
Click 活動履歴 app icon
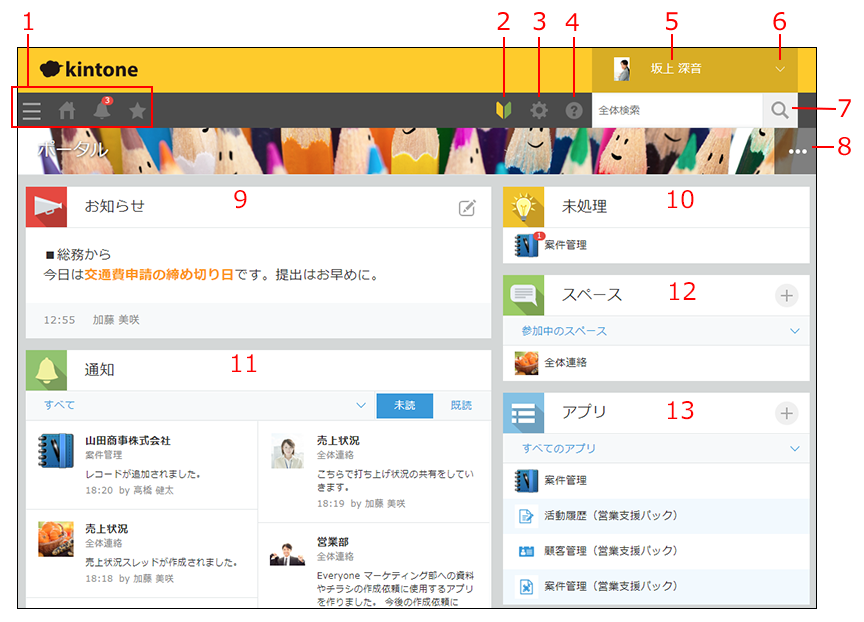pos(526,516)
